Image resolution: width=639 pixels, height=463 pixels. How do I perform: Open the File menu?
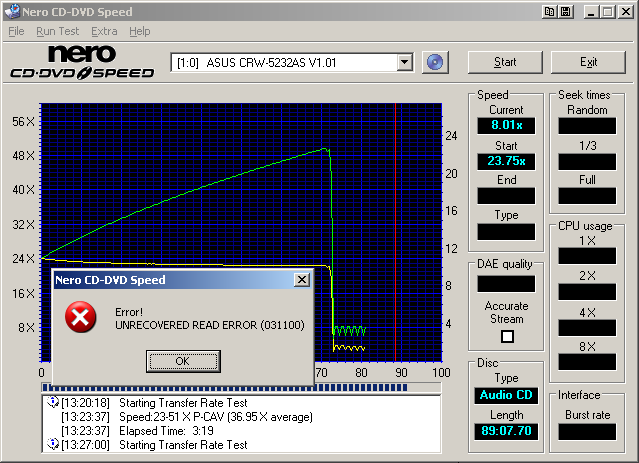(x=16, y=31)
